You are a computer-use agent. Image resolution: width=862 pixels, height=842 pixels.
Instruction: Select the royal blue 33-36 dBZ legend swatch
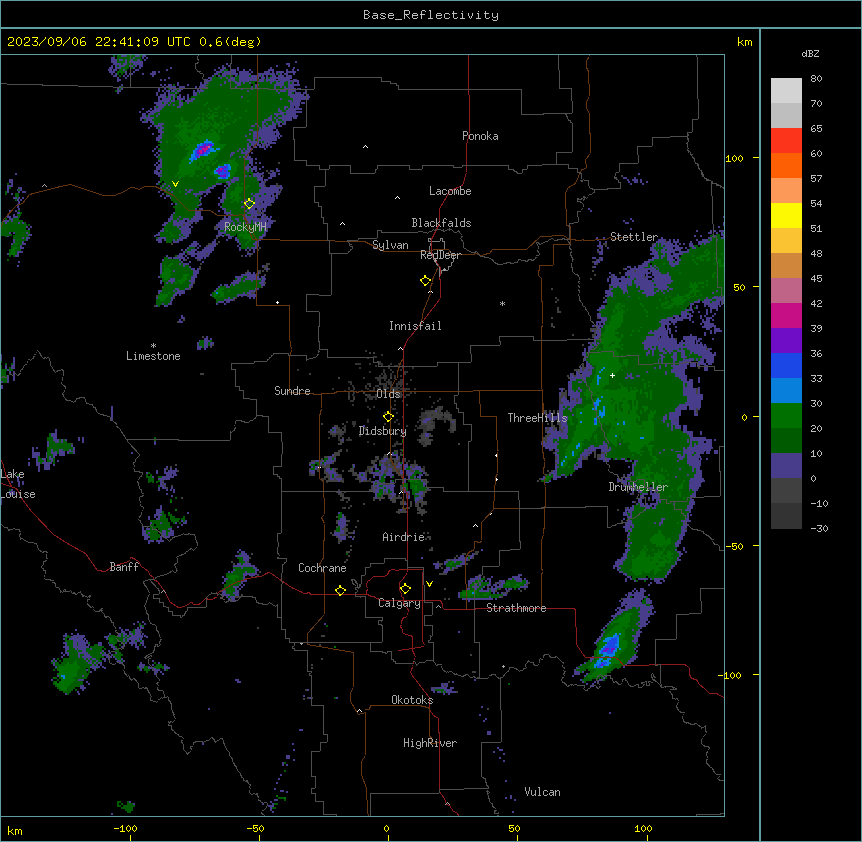coord(786,365)
